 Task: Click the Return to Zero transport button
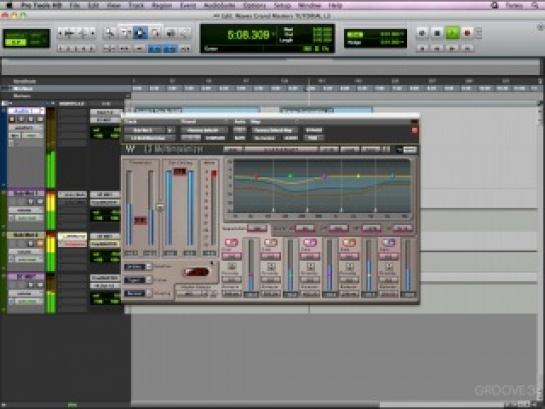422,48
